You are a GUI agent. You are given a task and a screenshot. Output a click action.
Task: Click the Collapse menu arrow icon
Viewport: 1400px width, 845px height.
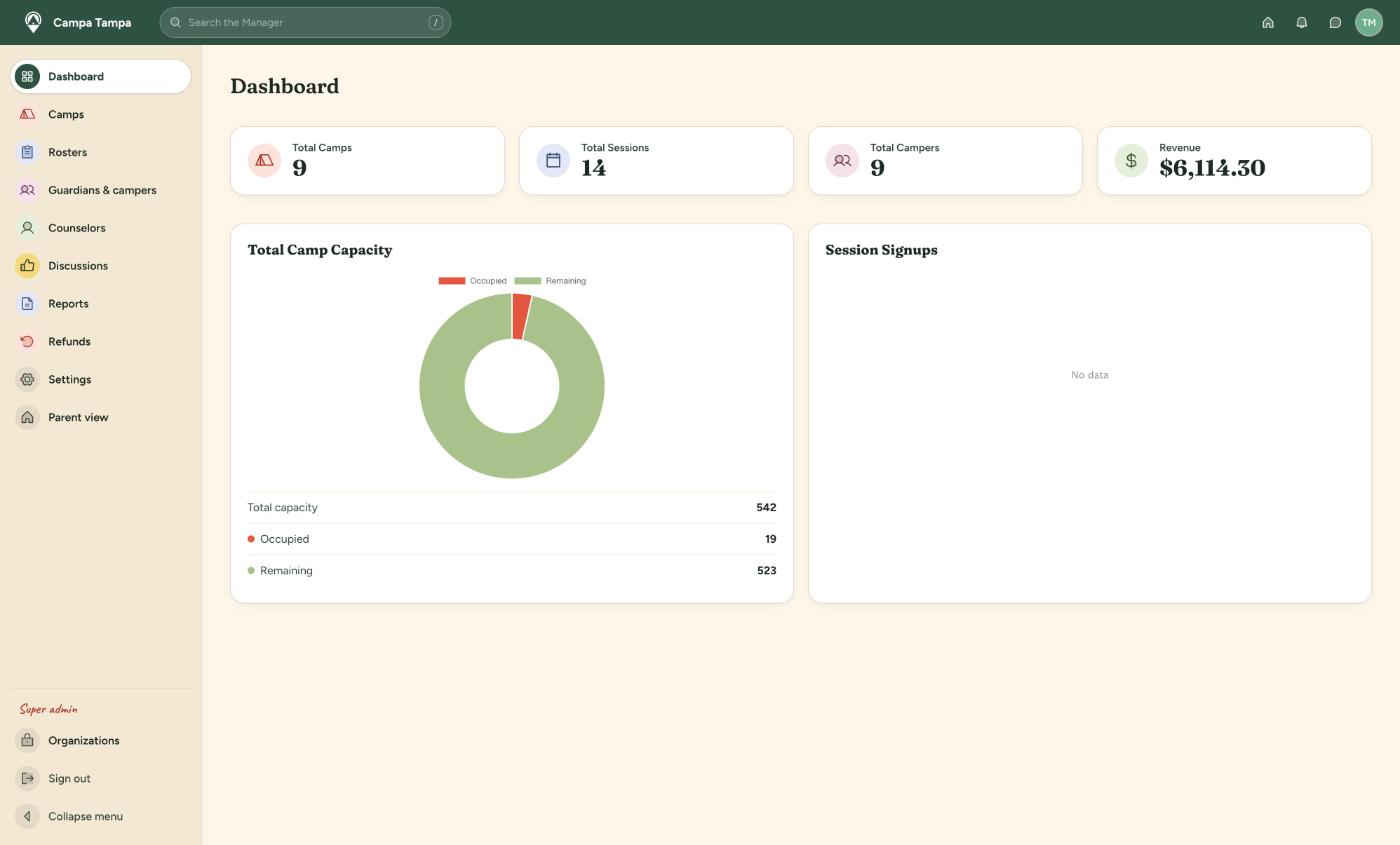pyautogui.click(x=27, y=817)
